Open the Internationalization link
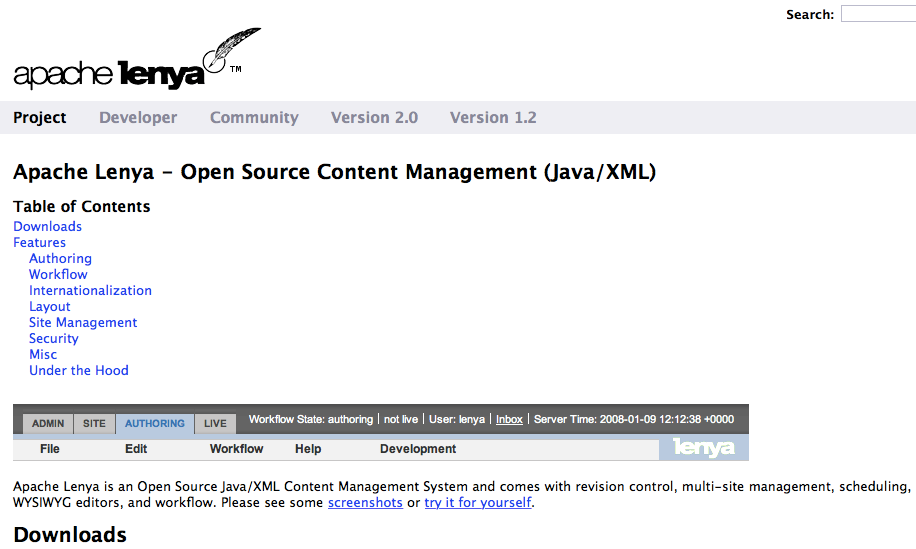The height and width of the screenshot is (549, 916). coord(90,290)
